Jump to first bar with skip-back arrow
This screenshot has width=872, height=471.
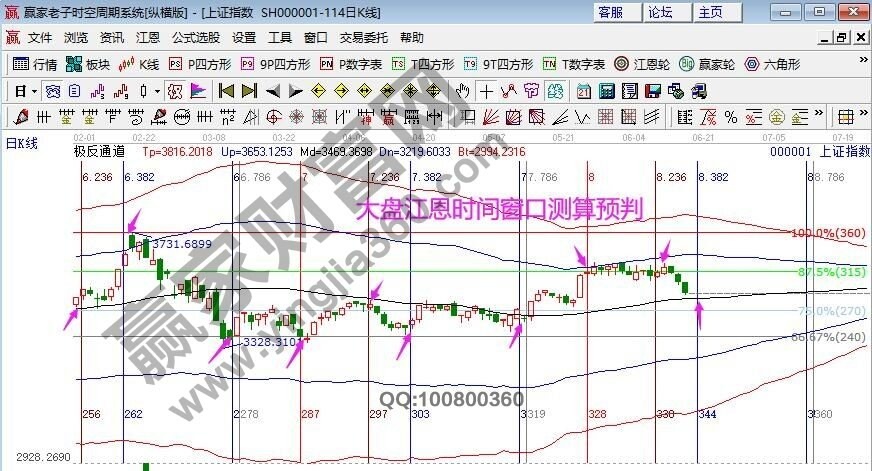[226, 91]
